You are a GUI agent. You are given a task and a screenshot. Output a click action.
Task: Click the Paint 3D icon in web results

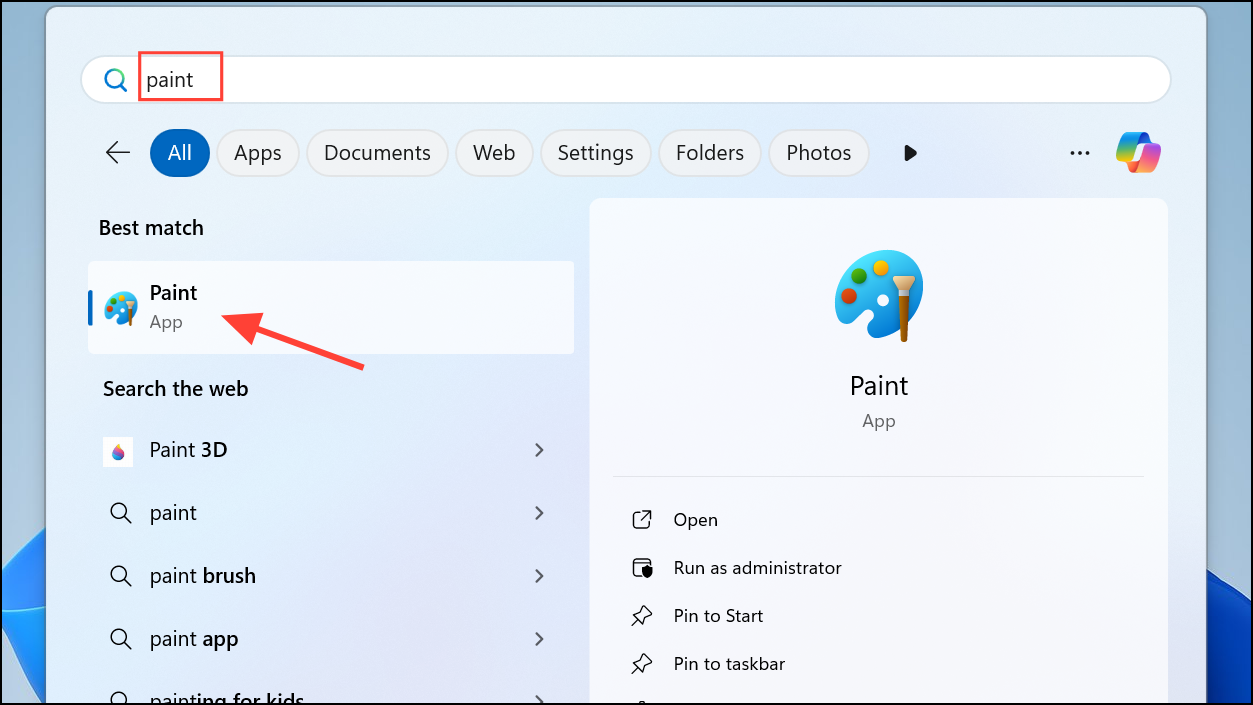pos(118,451)
